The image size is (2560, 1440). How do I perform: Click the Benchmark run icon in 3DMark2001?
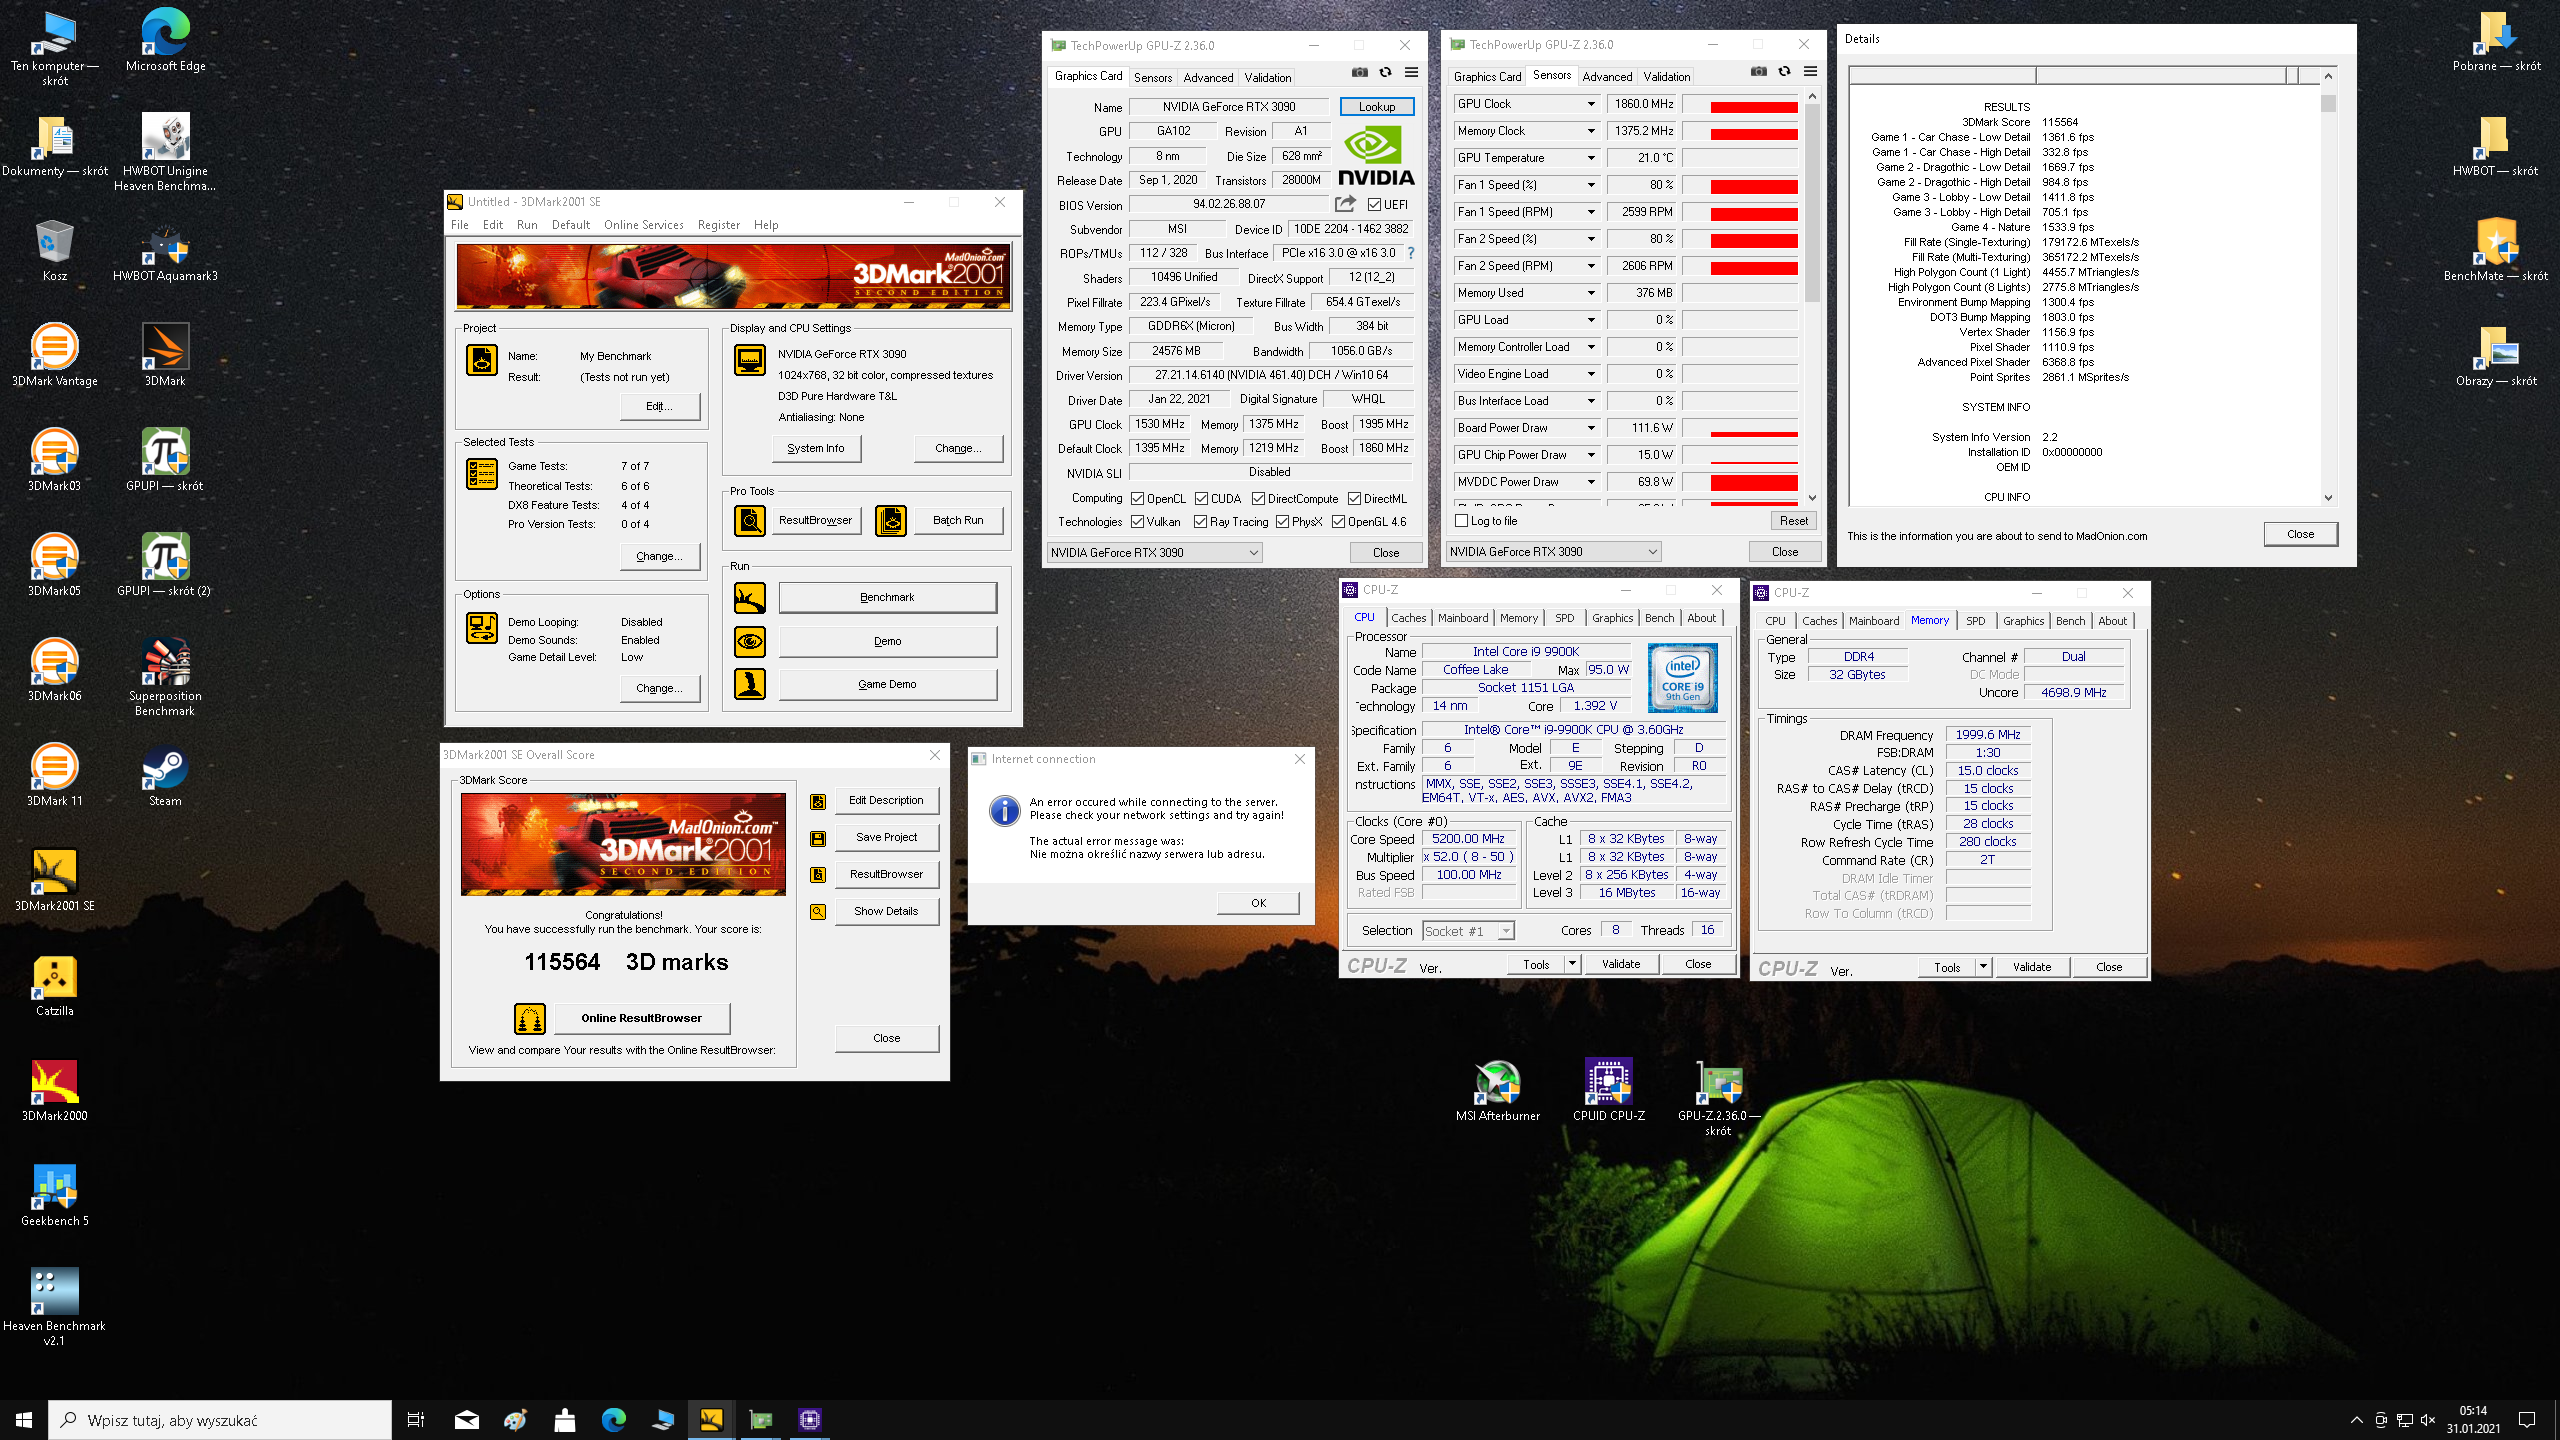[x=750, y=597]
